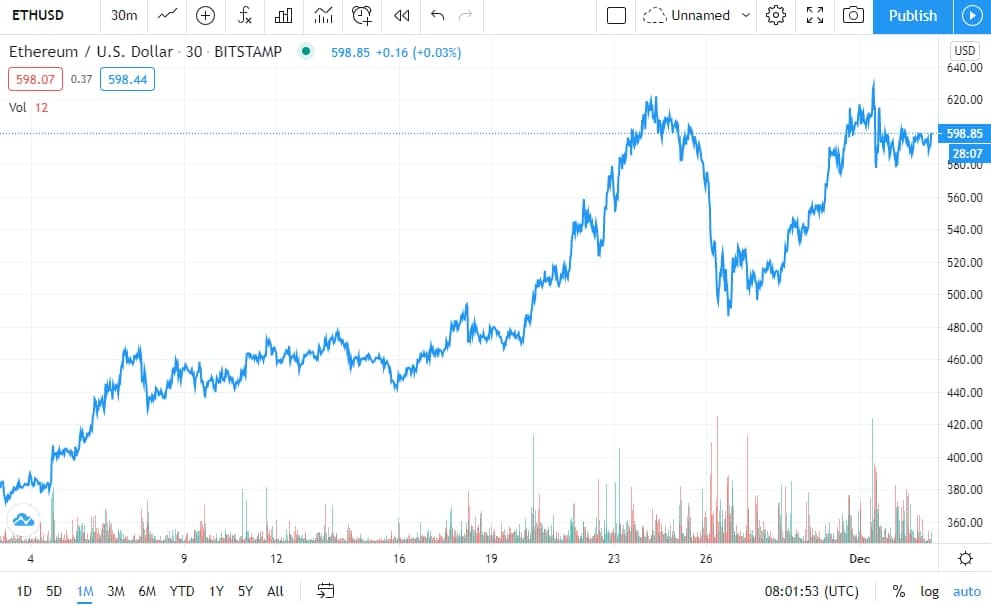Toggle the percent scale
The width and height of the screenshot is (991, 607).
[x=898, y=591]
